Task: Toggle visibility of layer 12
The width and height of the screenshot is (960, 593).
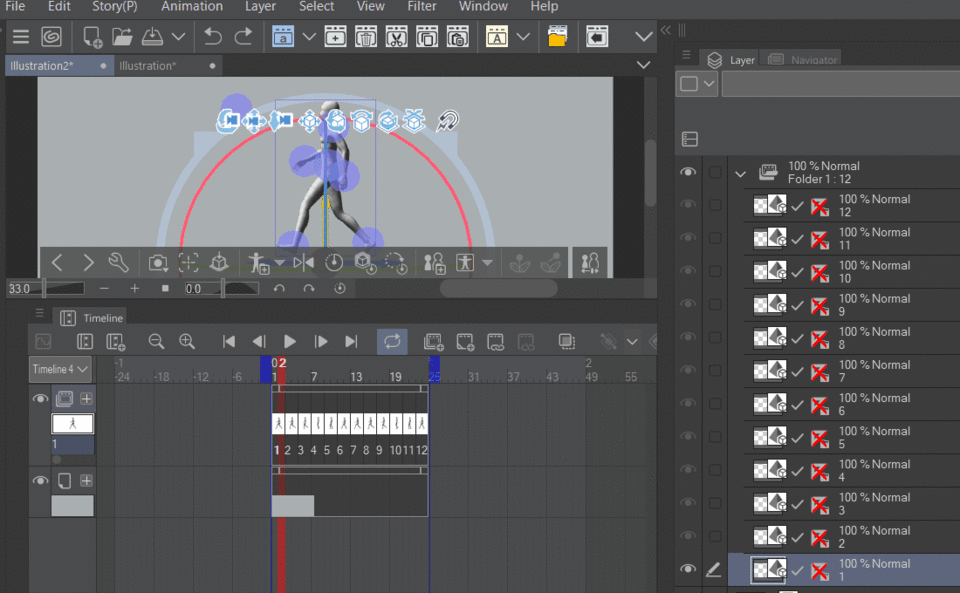Action: point(688,205)
